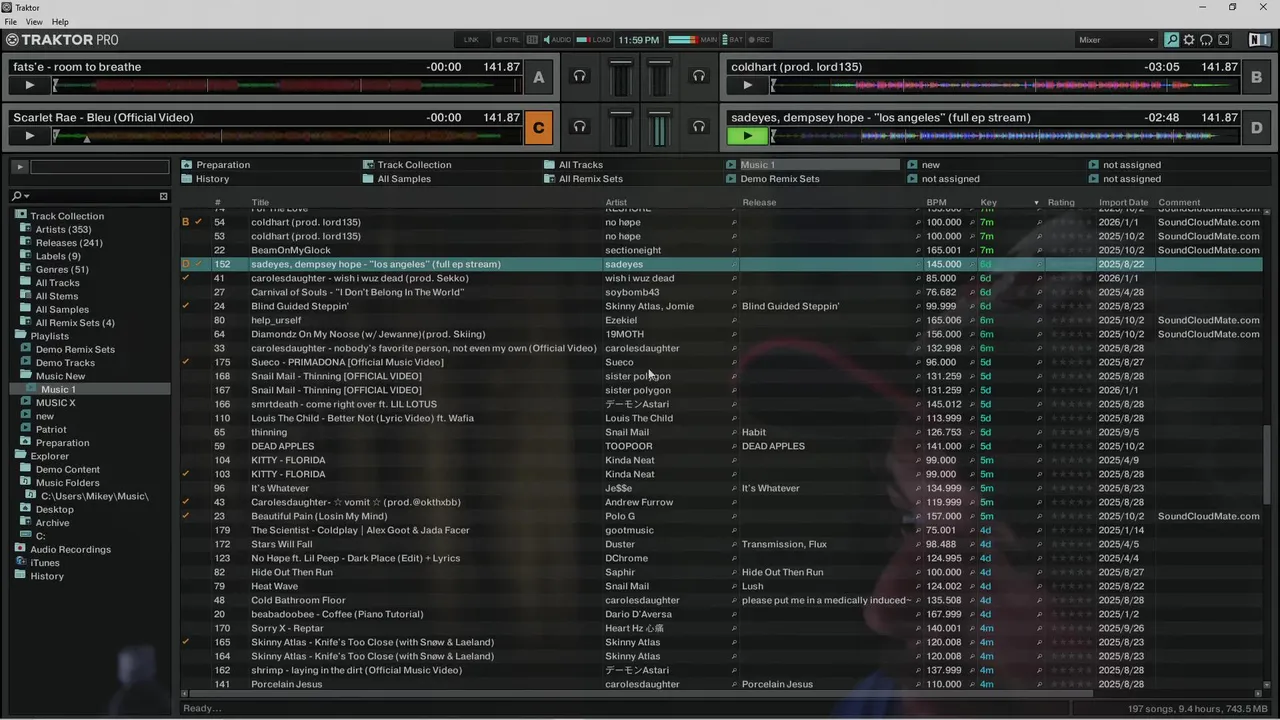Click the browser search input field
Screen dimensions: 1280x720
click(x=95, y=196)
